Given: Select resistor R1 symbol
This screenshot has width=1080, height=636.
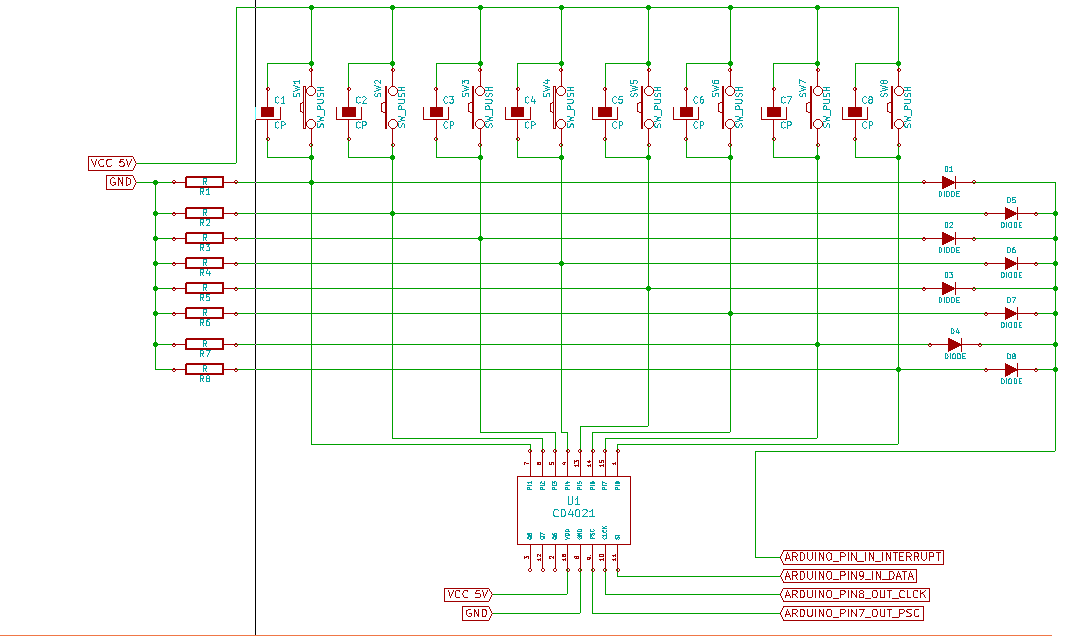Looking at the screenshot, I should (205, 182).
